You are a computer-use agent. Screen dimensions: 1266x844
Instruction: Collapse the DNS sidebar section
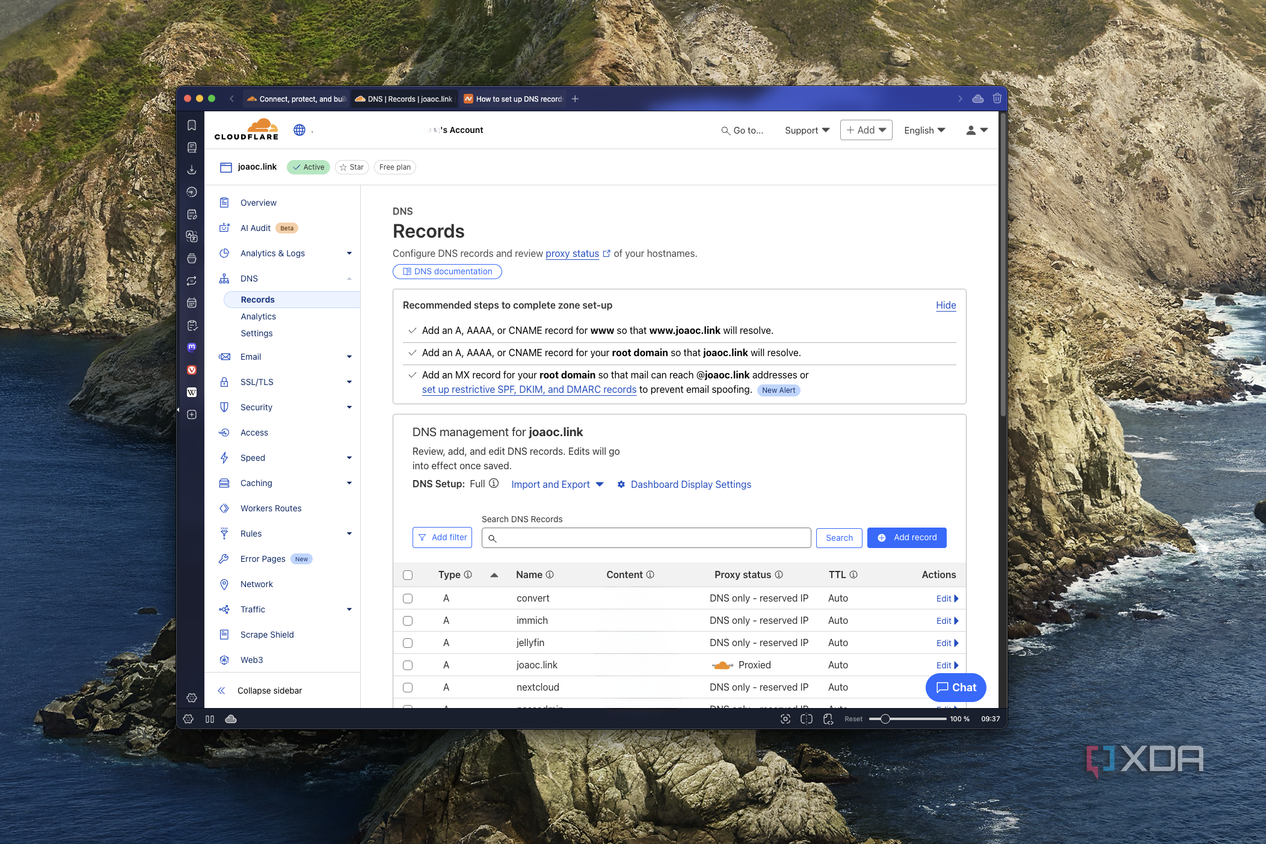point(349,279)
